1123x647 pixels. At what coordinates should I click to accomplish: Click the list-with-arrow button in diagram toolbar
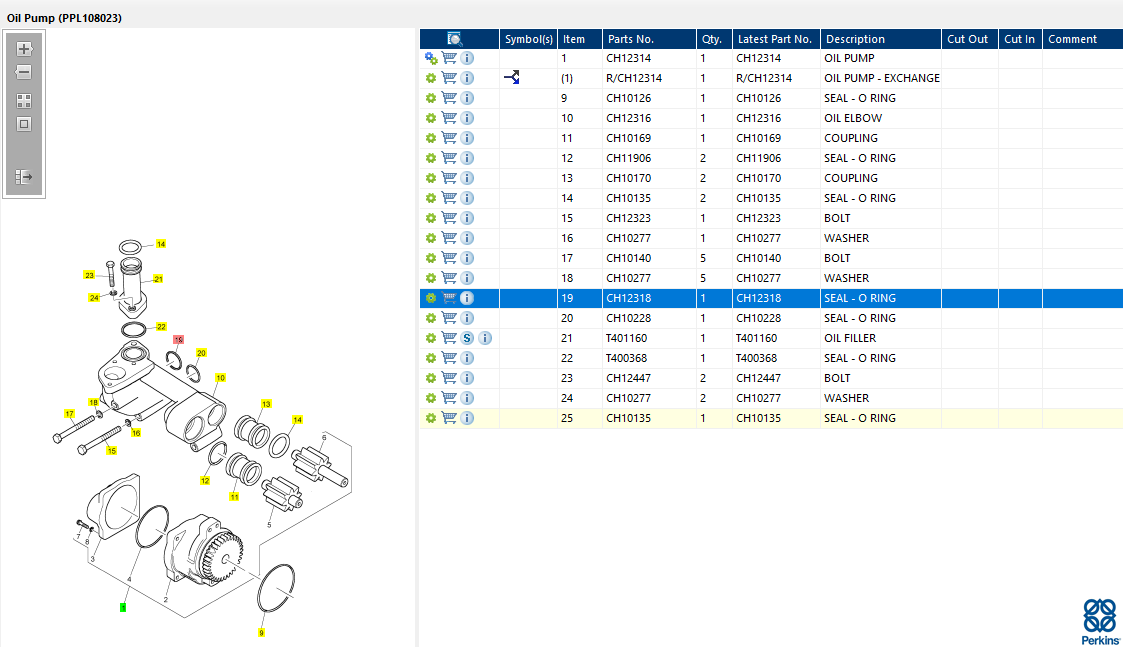click(25, 177)
